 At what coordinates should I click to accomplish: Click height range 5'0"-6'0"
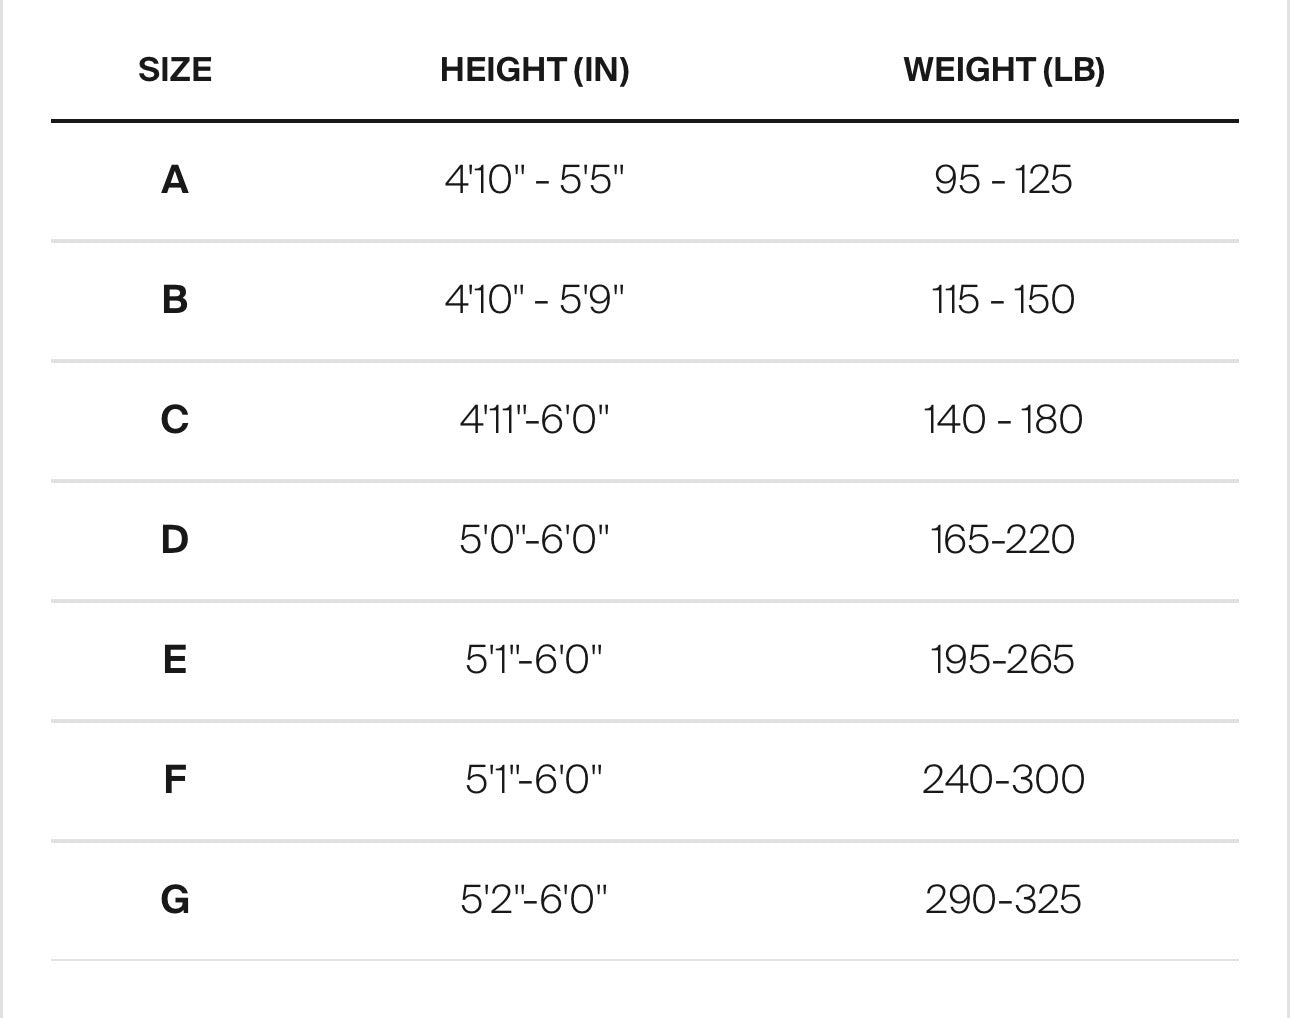[x=535, y=539]
